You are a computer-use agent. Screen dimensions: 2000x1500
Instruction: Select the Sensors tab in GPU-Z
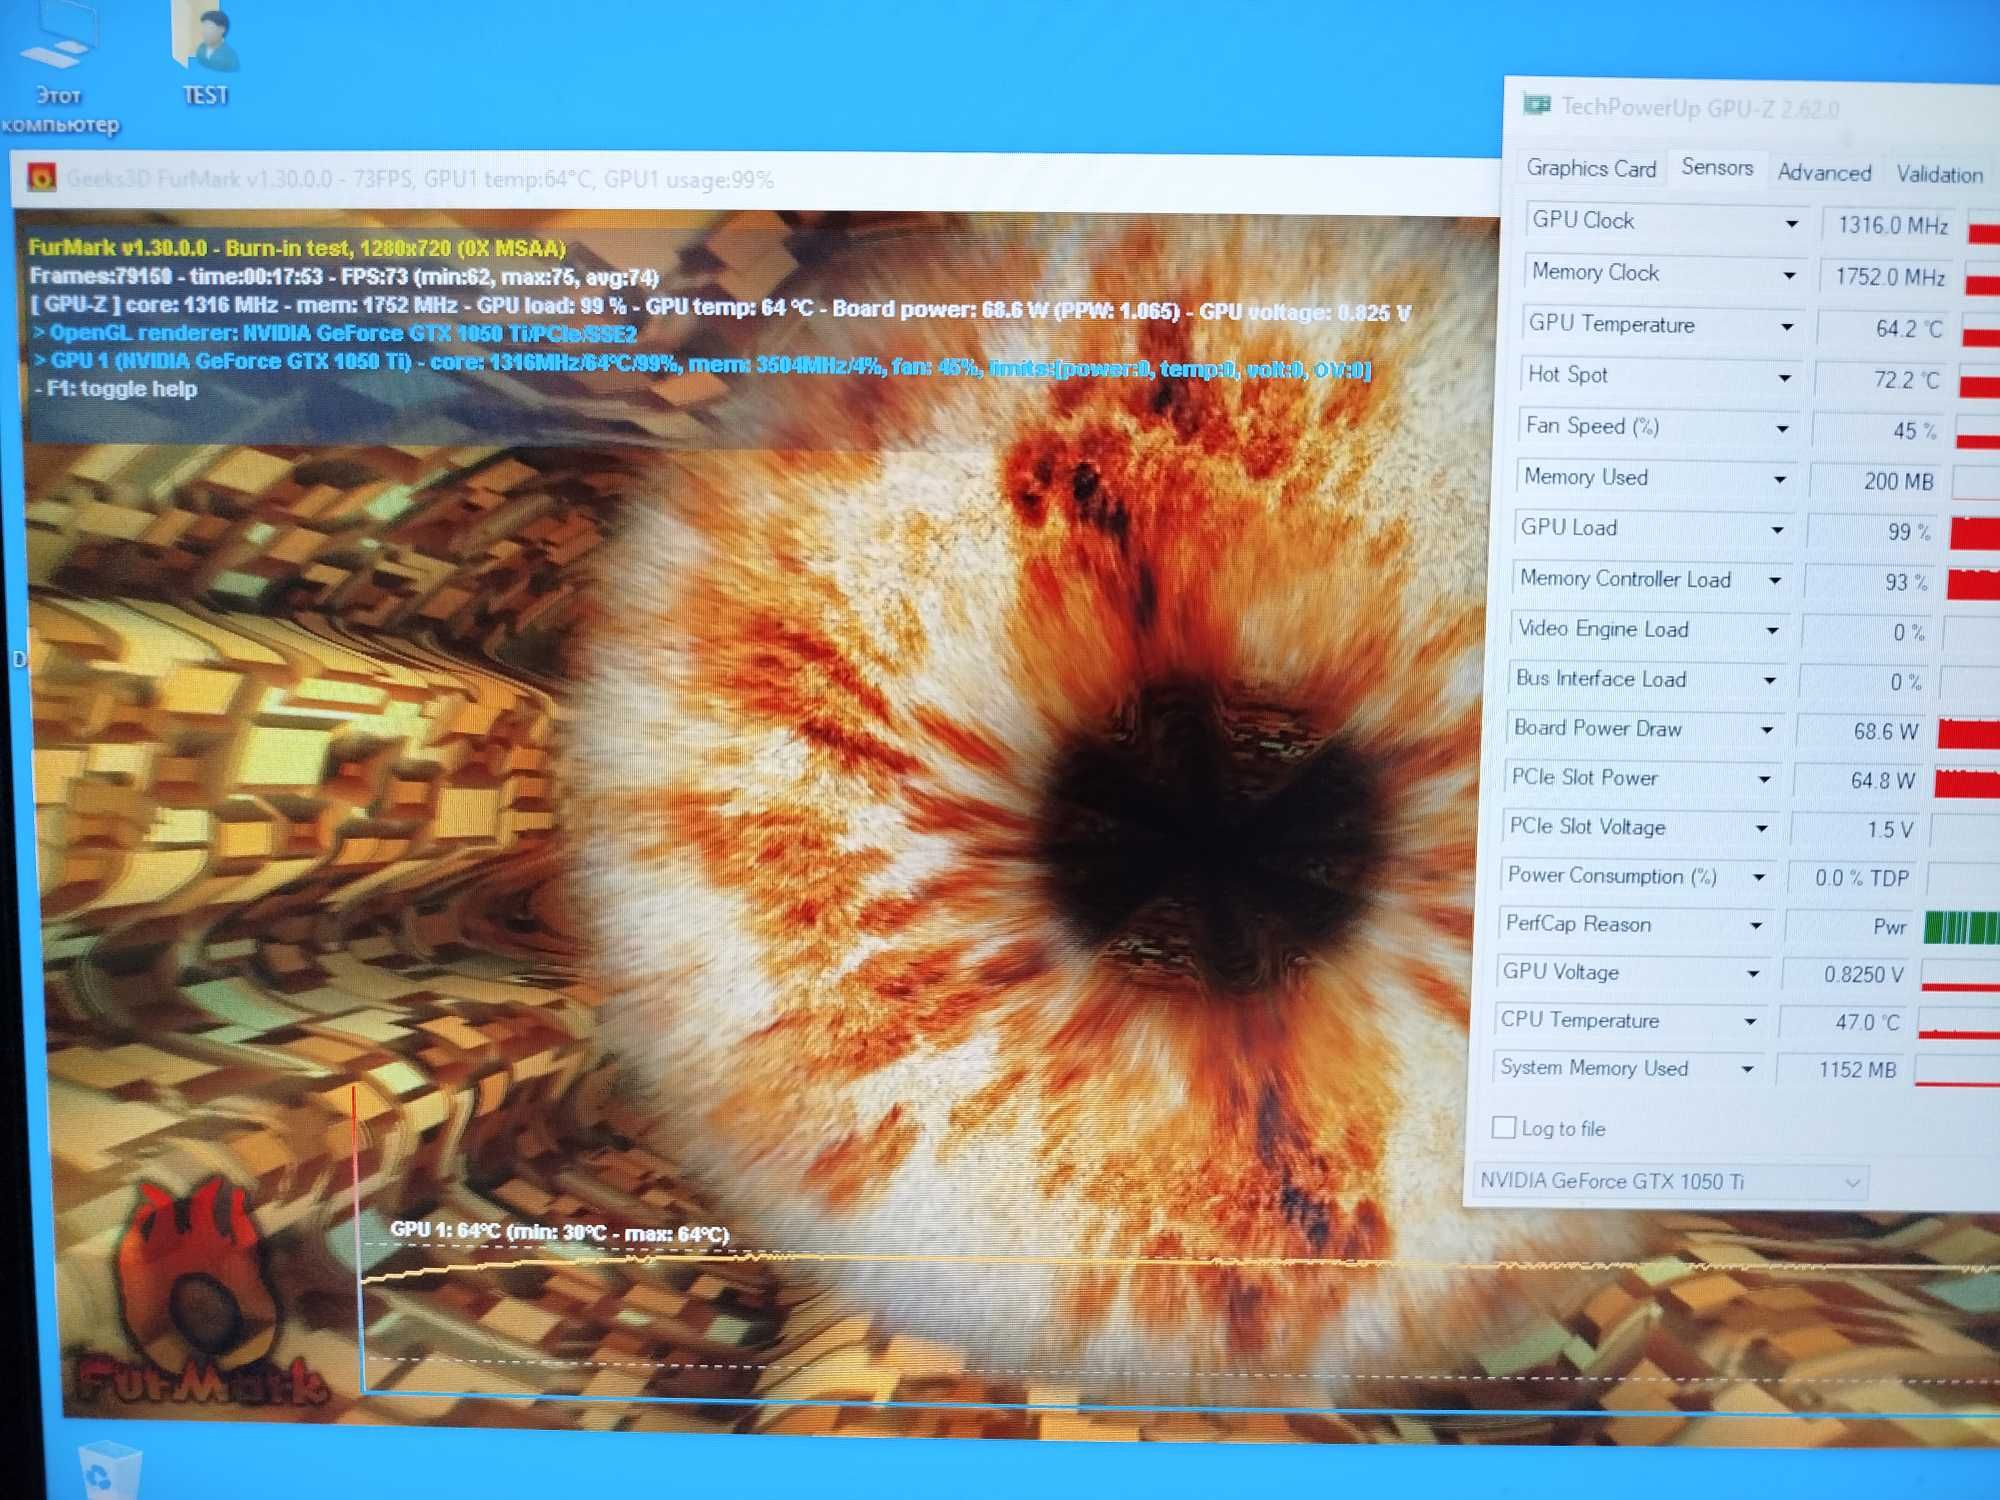coord(1717,167)
